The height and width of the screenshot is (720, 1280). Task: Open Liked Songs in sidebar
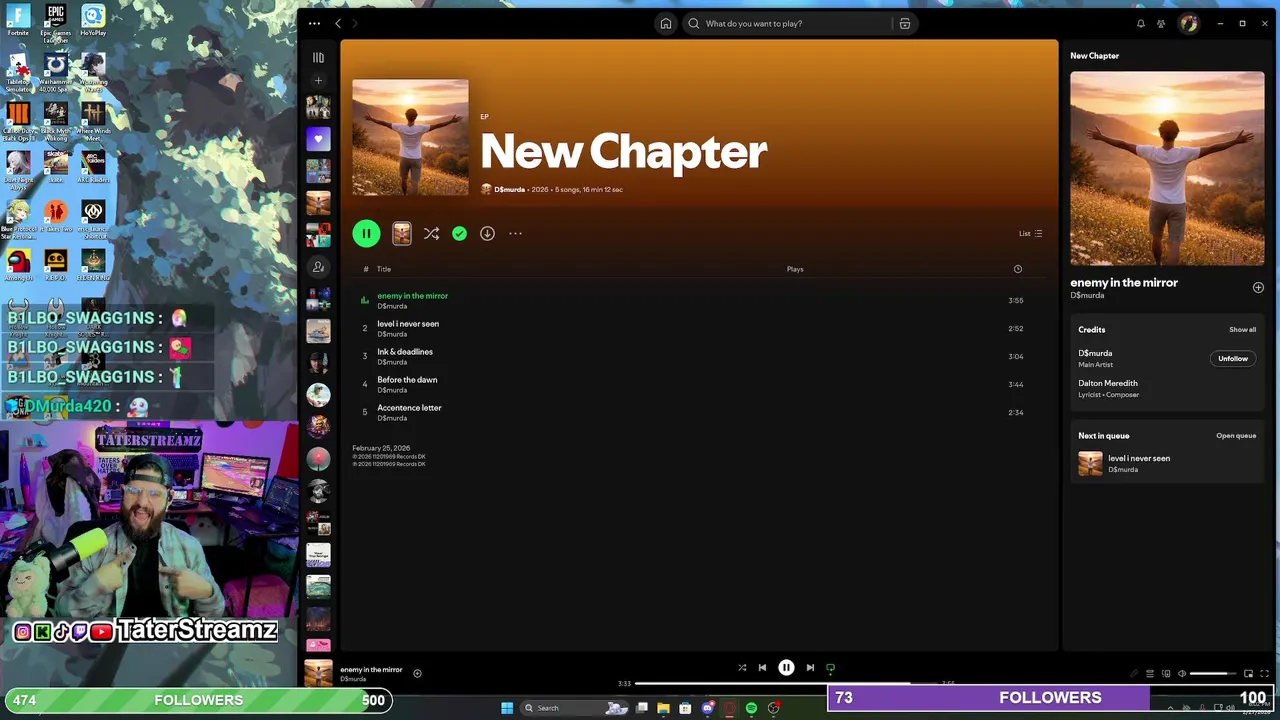(x=318, y=139)
